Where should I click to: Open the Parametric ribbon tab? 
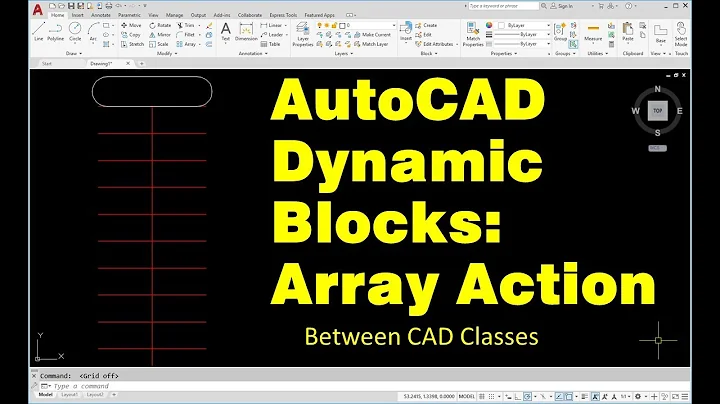129,15
